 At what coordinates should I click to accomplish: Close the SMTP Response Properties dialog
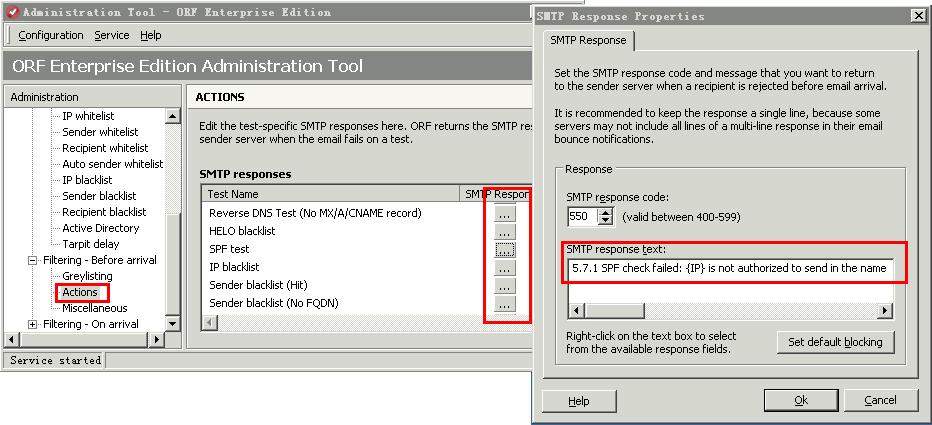[917, 16]
